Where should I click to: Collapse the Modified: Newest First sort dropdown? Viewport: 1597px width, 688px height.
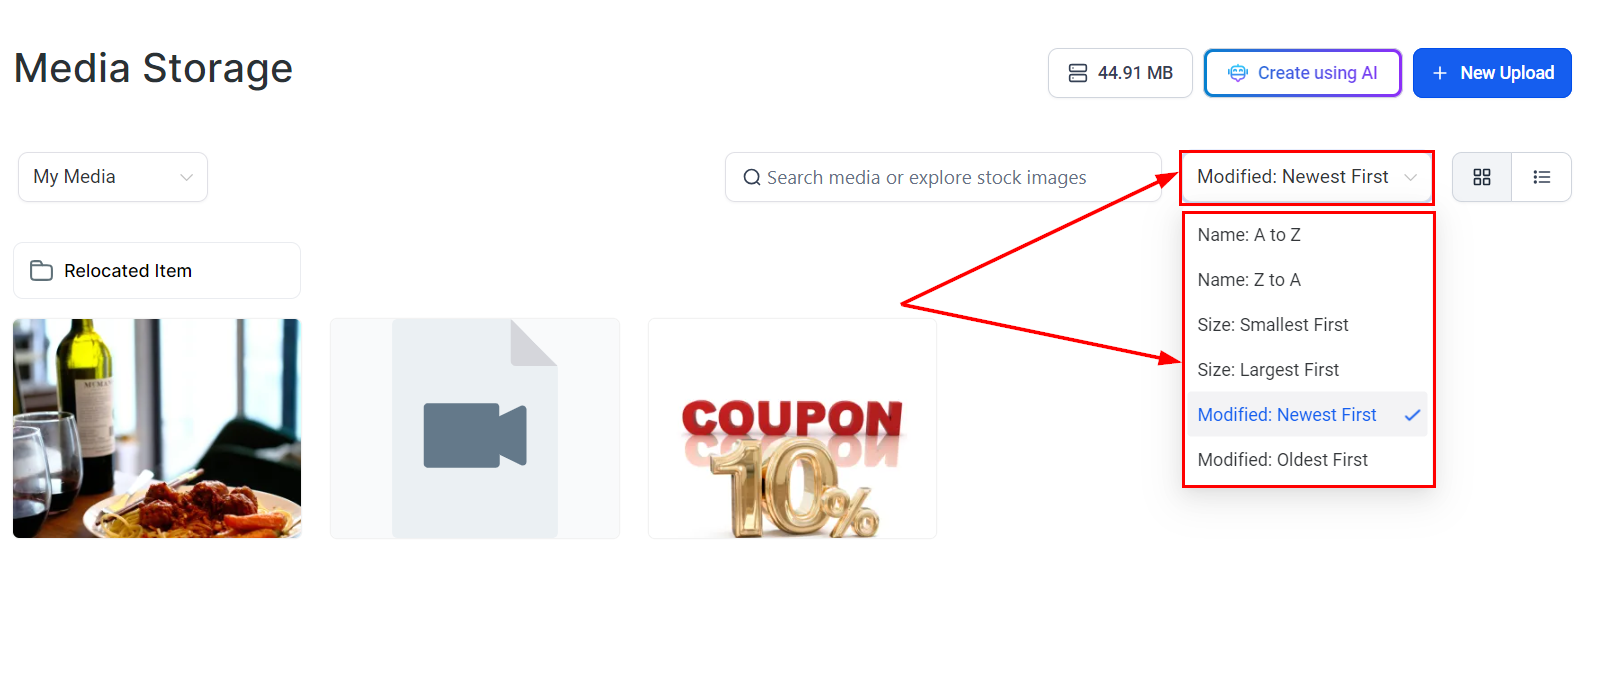pyautogui.click(x=1307, y=177)
